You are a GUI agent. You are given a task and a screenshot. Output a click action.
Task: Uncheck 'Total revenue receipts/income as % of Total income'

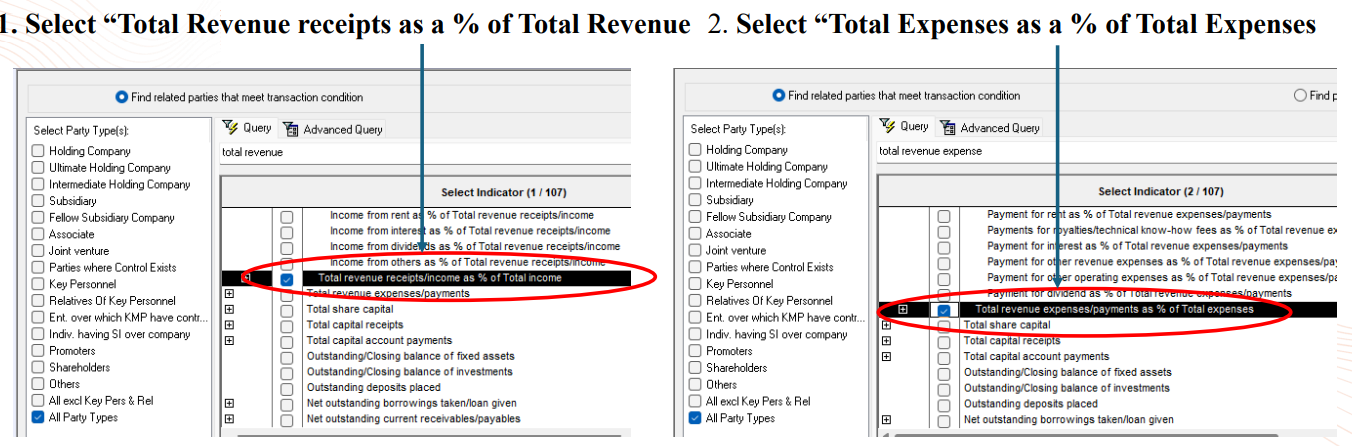[x=287, y=279]
